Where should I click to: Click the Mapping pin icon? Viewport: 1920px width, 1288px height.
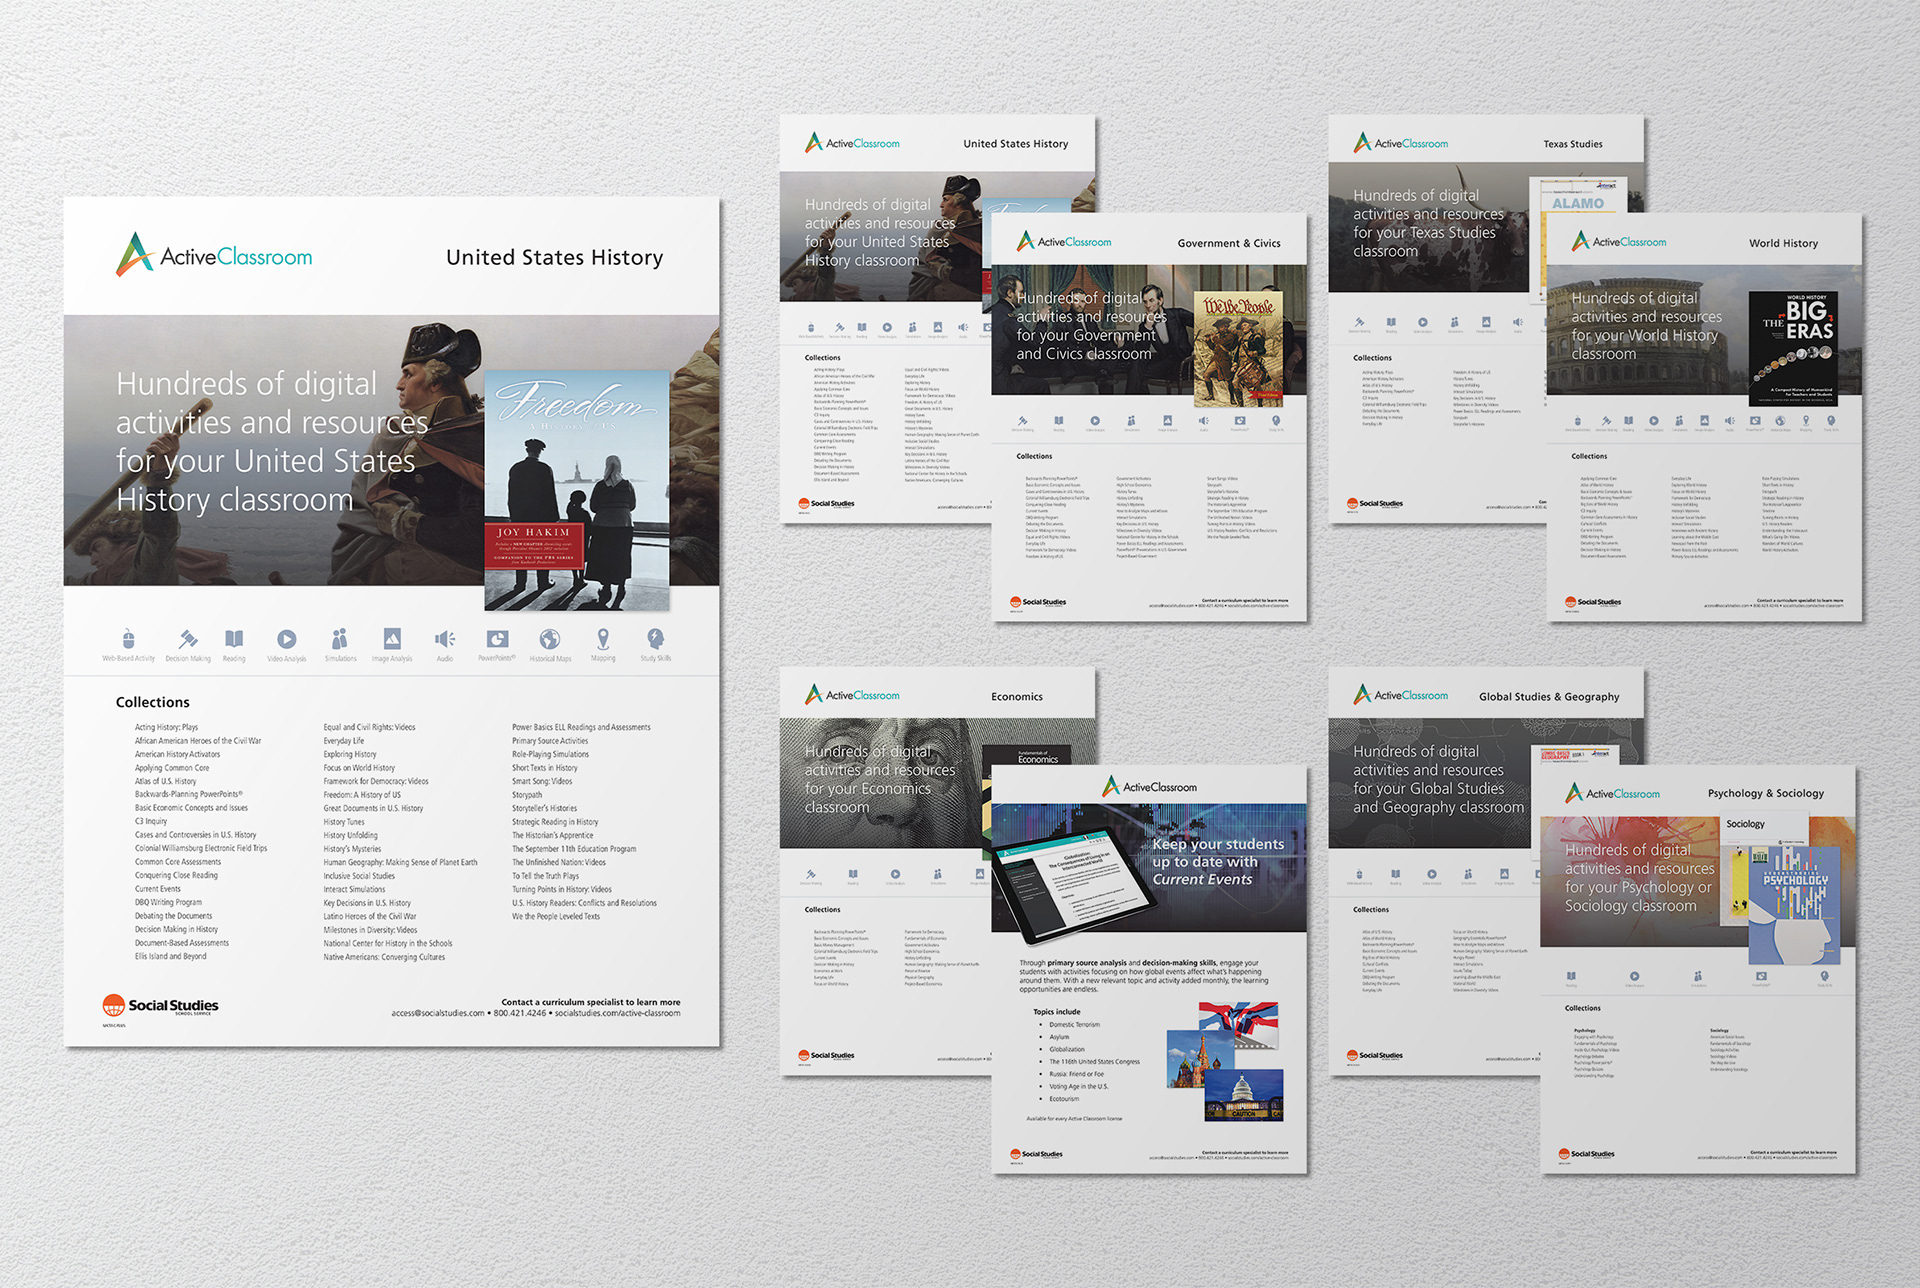tap(603, 639)
